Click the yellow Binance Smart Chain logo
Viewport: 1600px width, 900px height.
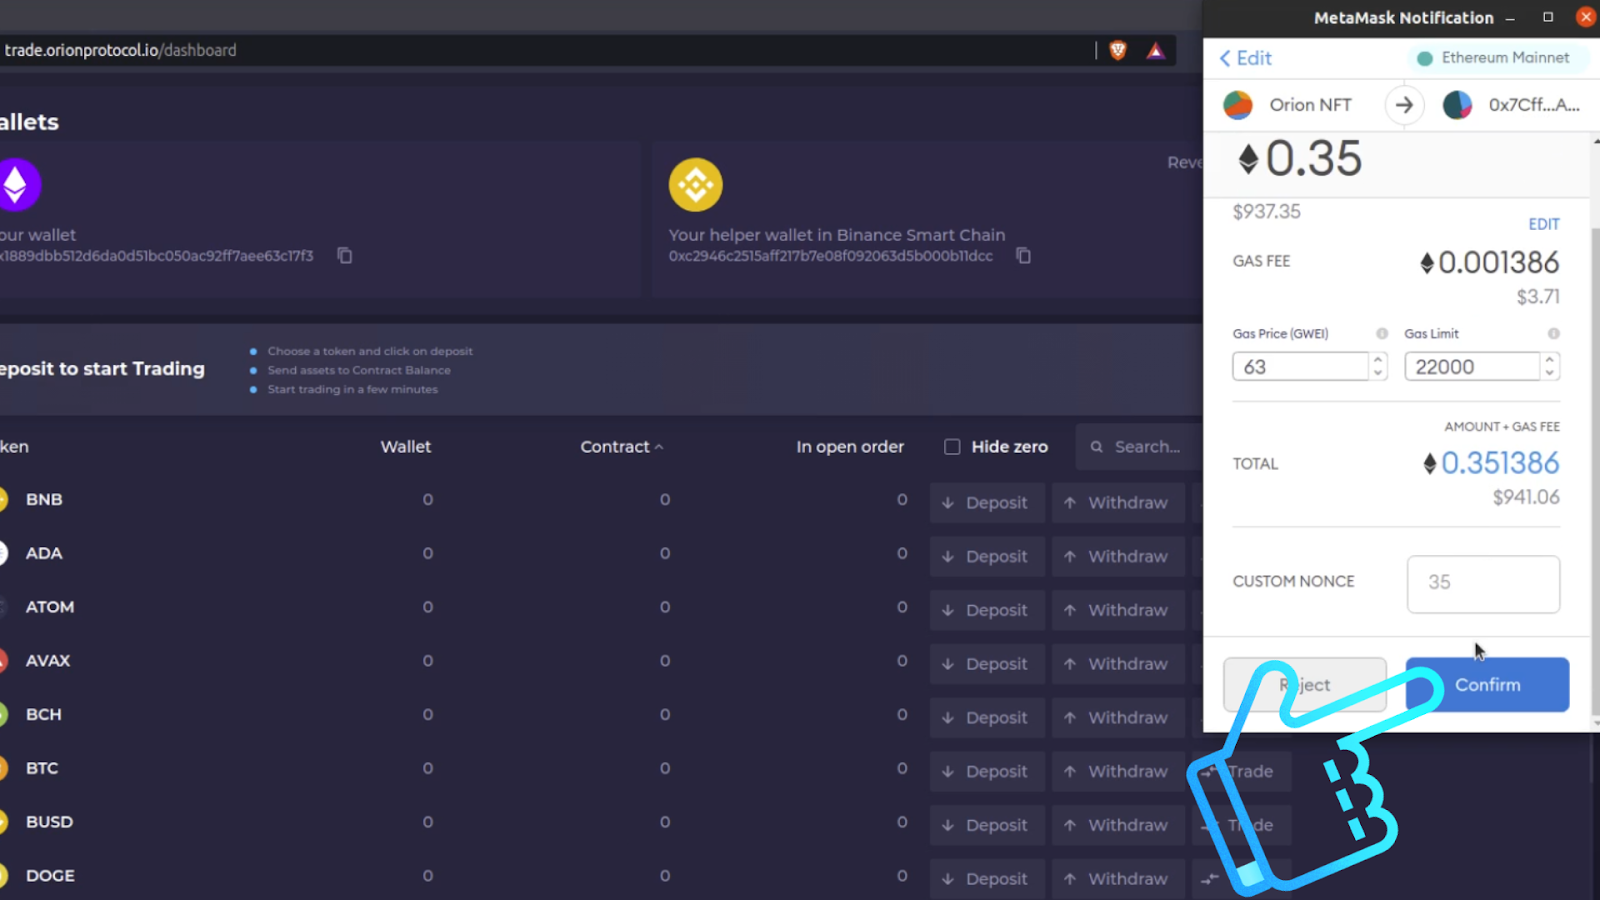[696, 185]
